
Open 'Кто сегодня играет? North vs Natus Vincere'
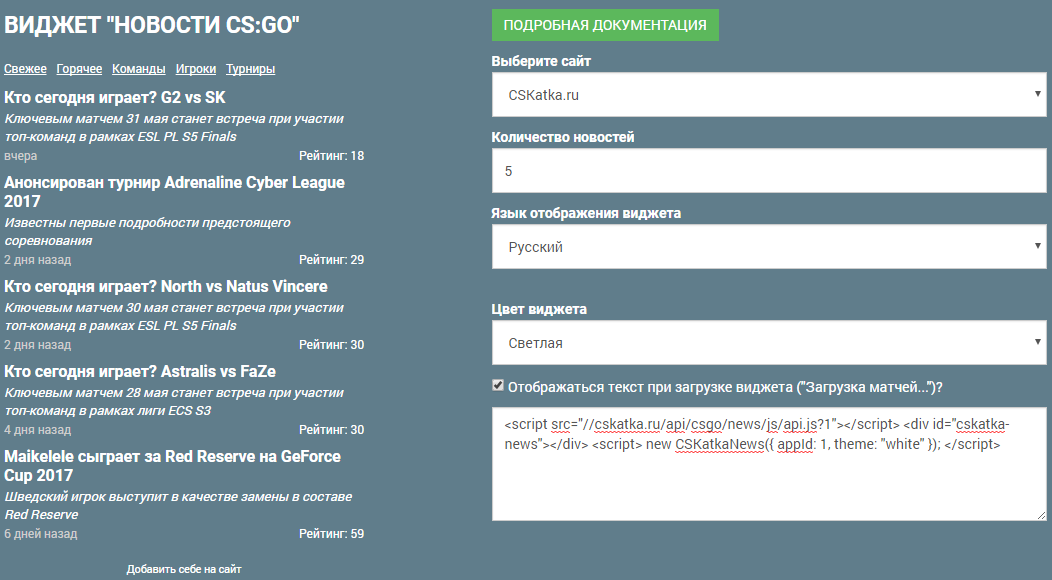pos(166,286)
